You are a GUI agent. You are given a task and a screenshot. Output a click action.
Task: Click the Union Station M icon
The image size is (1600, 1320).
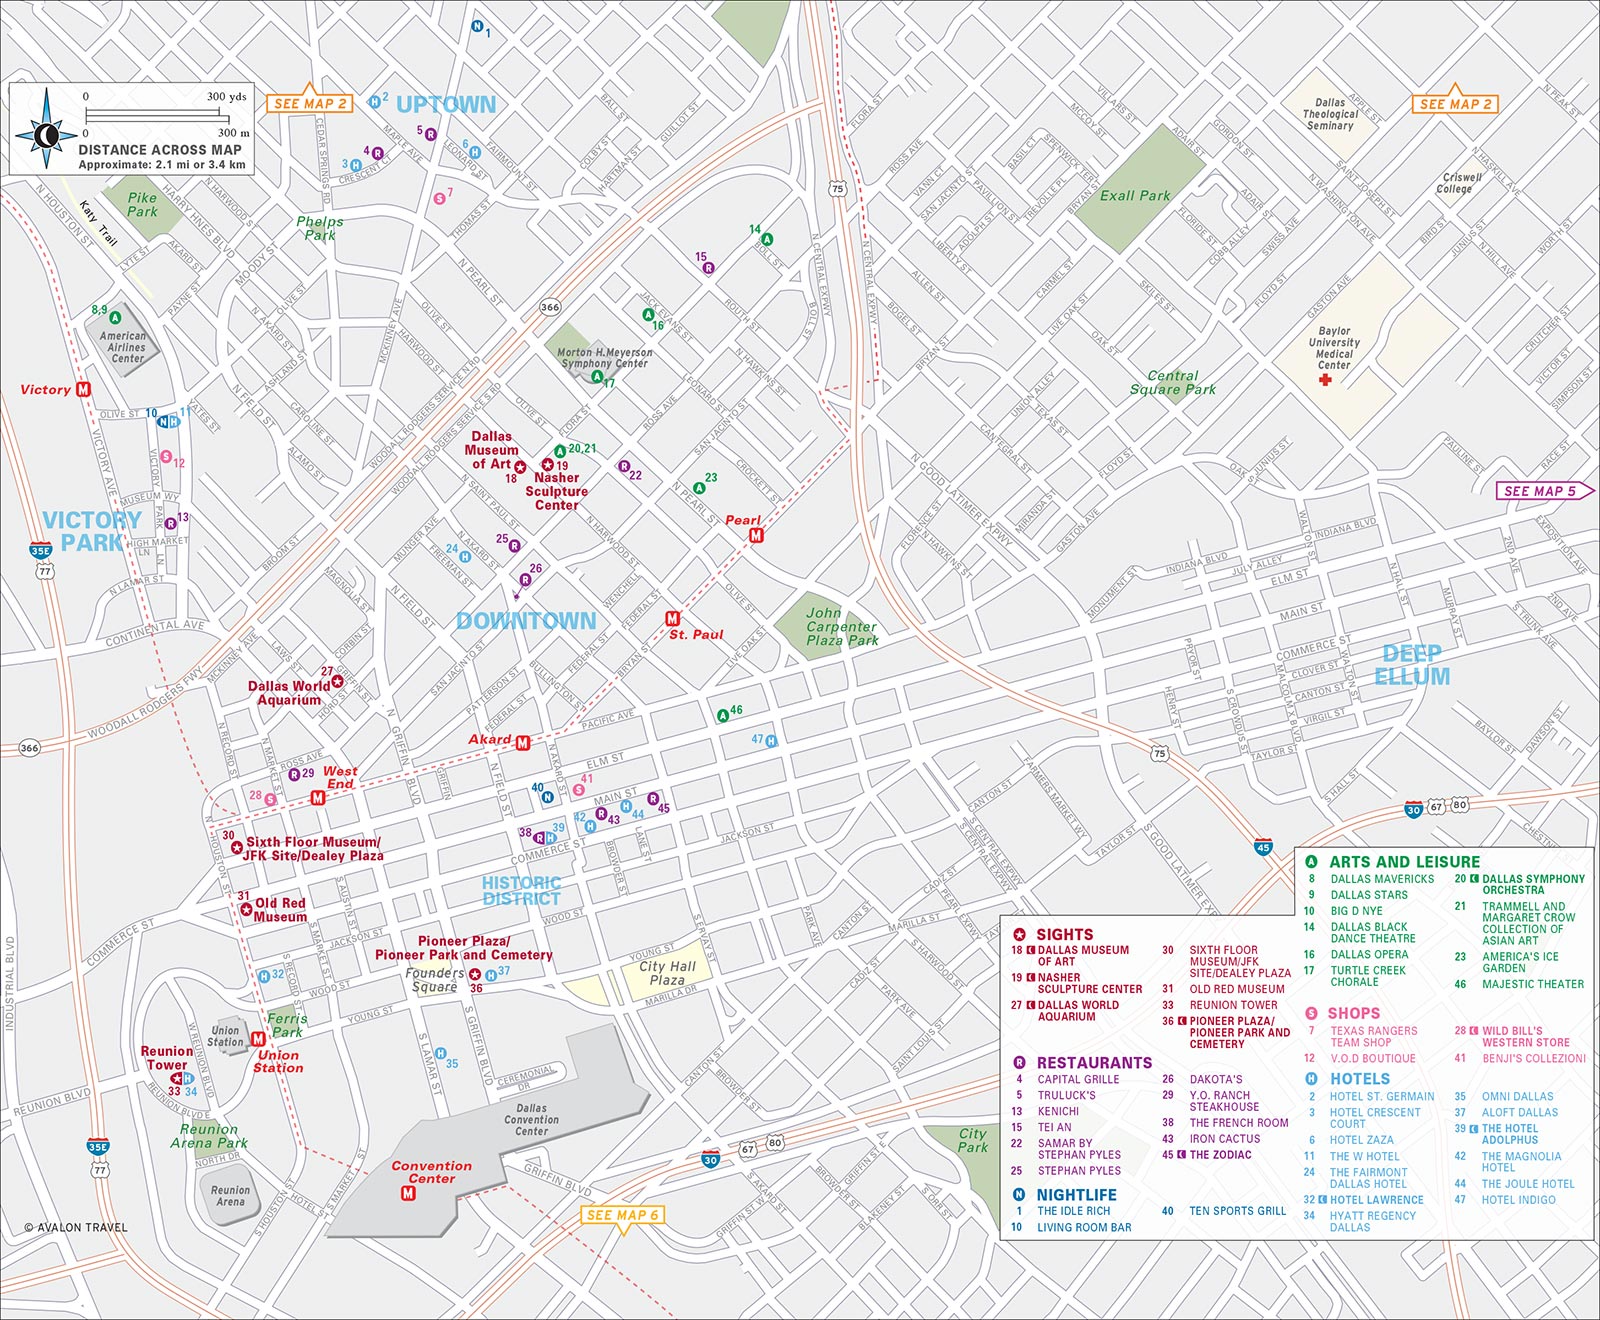(258, 1039)
